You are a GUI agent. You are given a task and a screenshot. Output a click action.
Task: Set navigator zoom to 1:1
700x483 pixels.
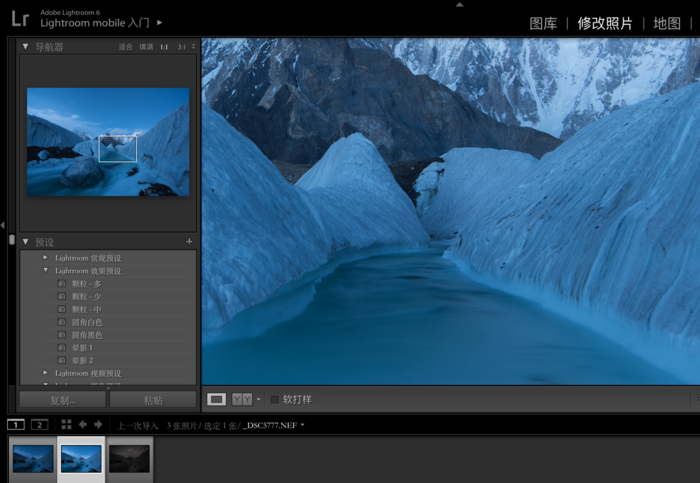click(164, 46)
